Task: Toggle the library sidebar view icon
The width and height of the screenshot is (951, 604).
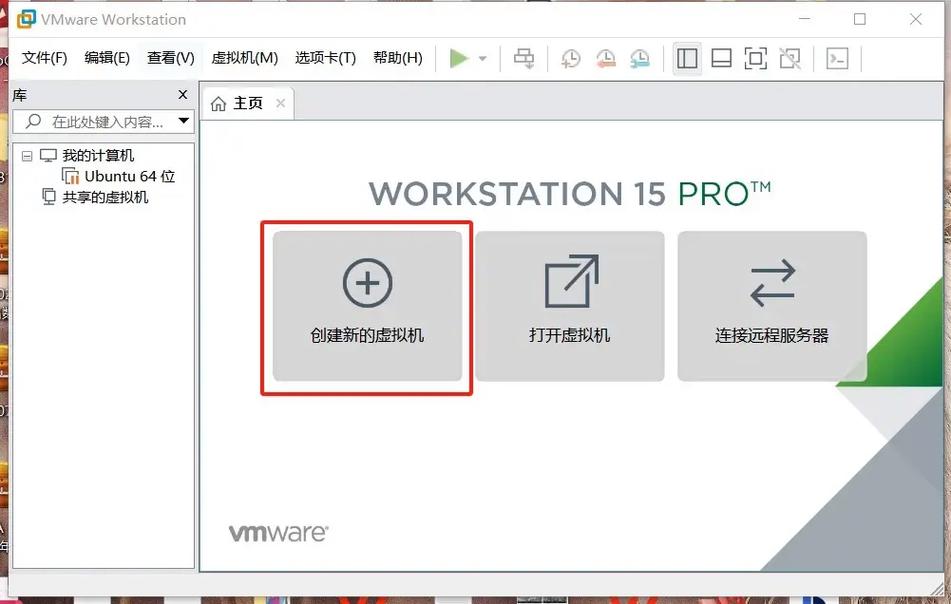Action: tap(687, 59)
